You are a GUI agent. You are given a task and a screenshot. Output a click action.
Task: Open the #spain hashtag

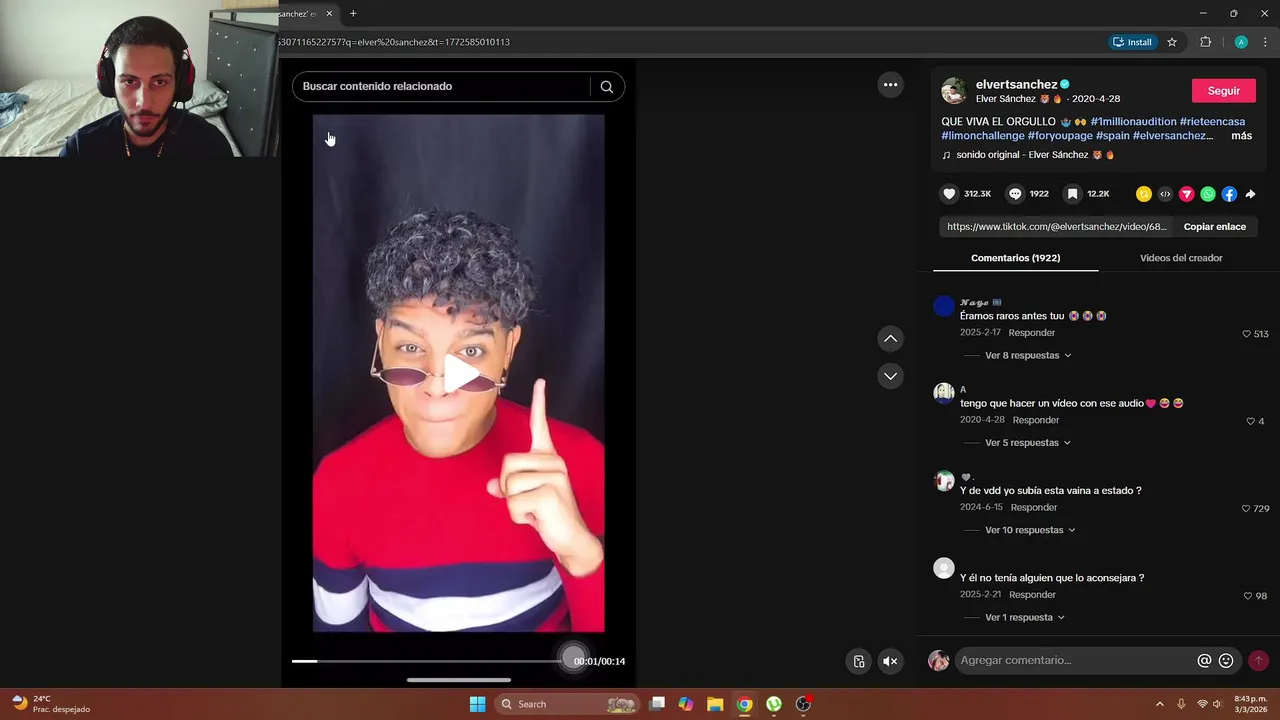tap(1112, 136)
